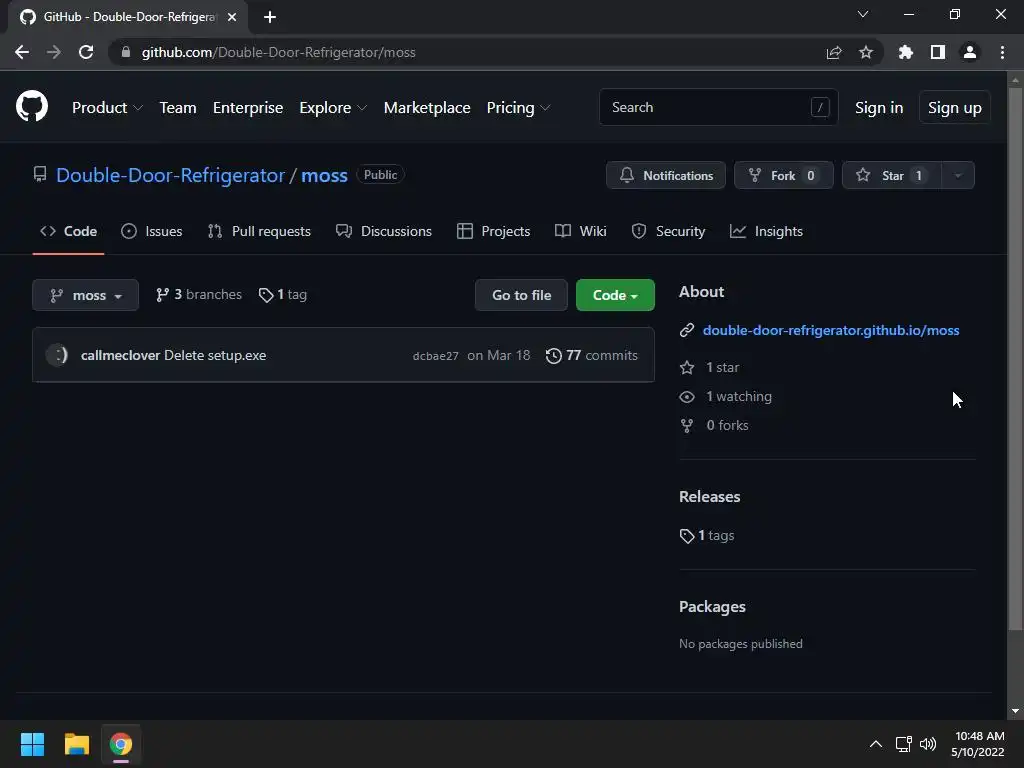Click the volume speaker icon
The image size is (1024, 768).
click(x=927, y=744)
